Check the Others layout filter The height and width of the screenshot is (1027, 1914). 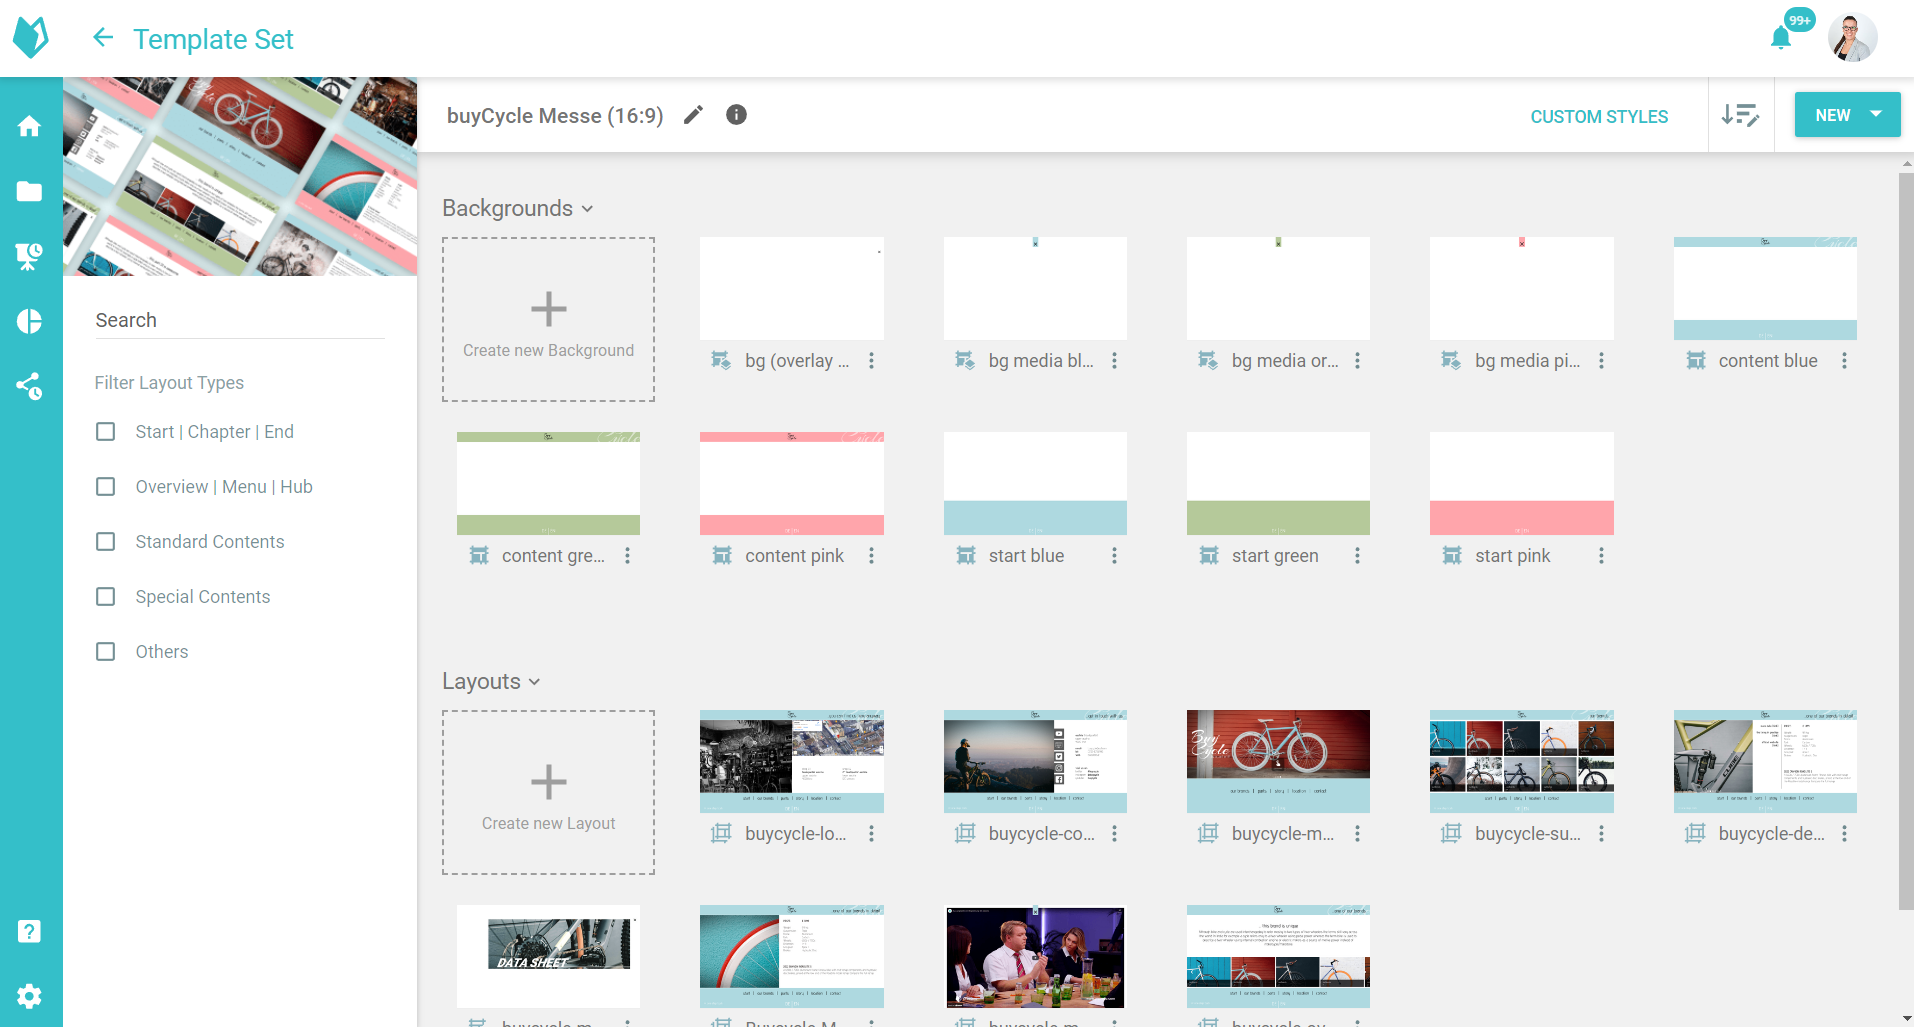105,652
